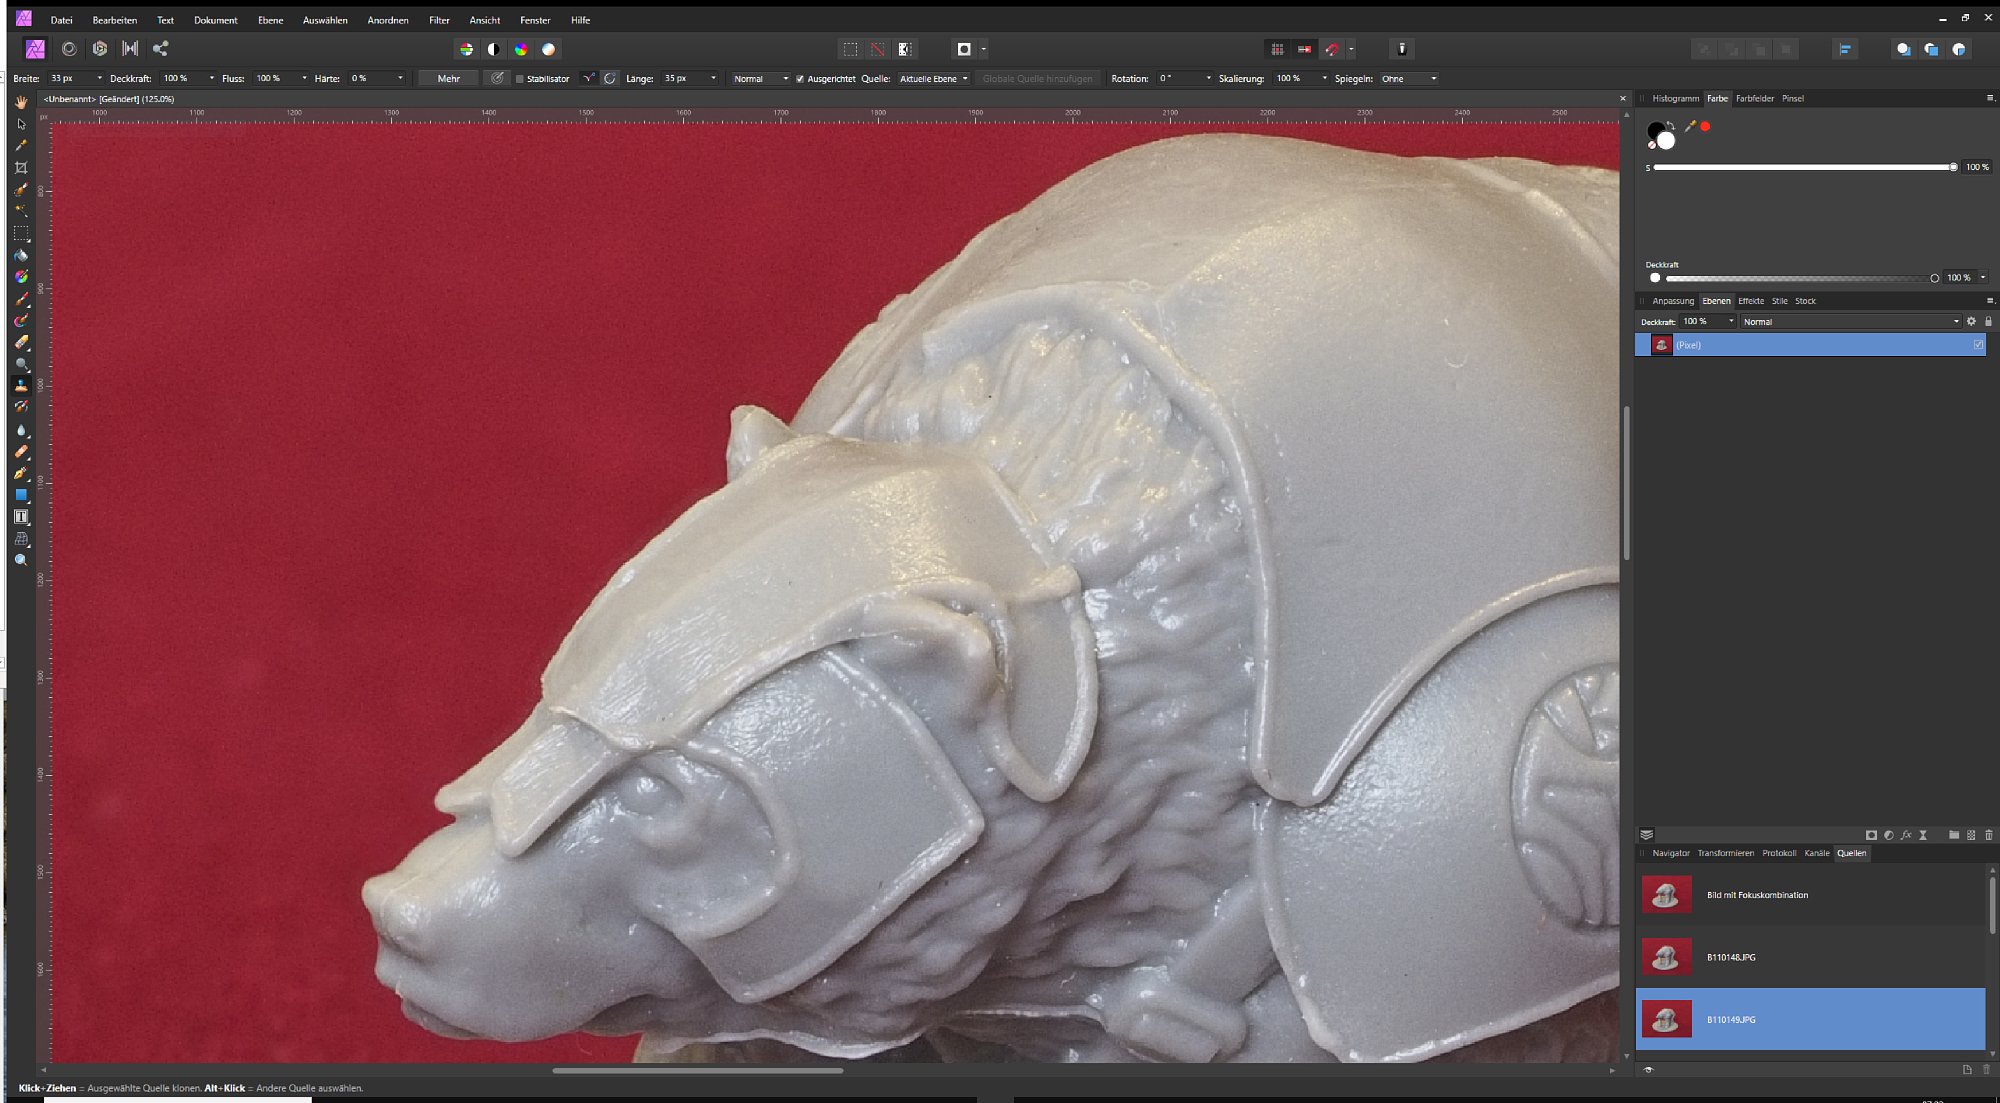Viewport: 2000px width, 1103px height.
Task: Click the Deselect icon in toolbar
Action: [x=877, y=49]
